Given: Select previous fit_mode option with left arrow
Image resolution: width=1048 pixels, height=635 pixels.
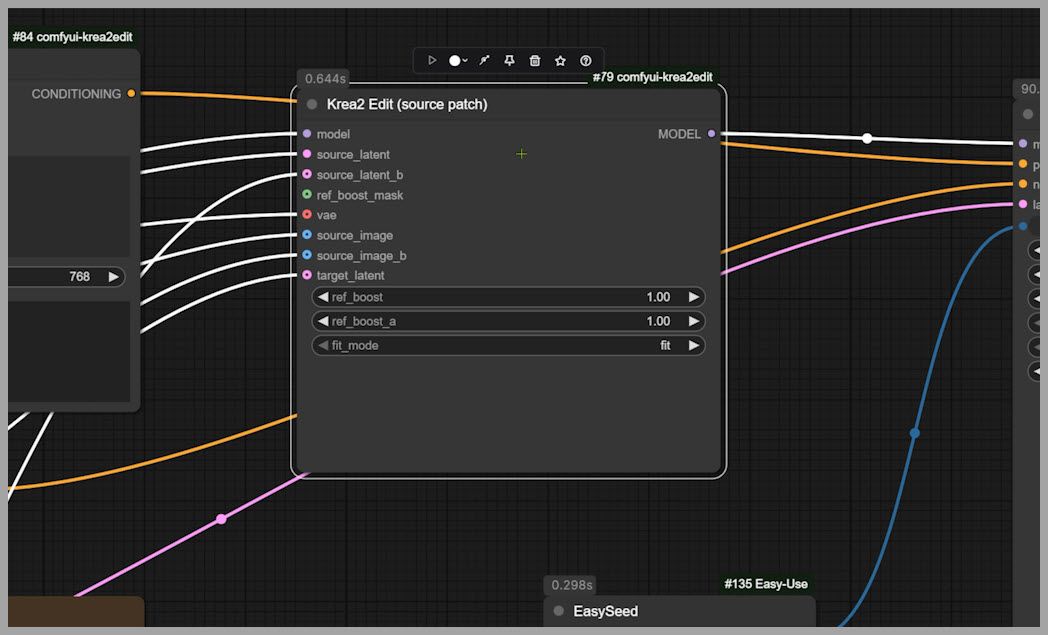Looking at the screenshot, I should point(323,345).
